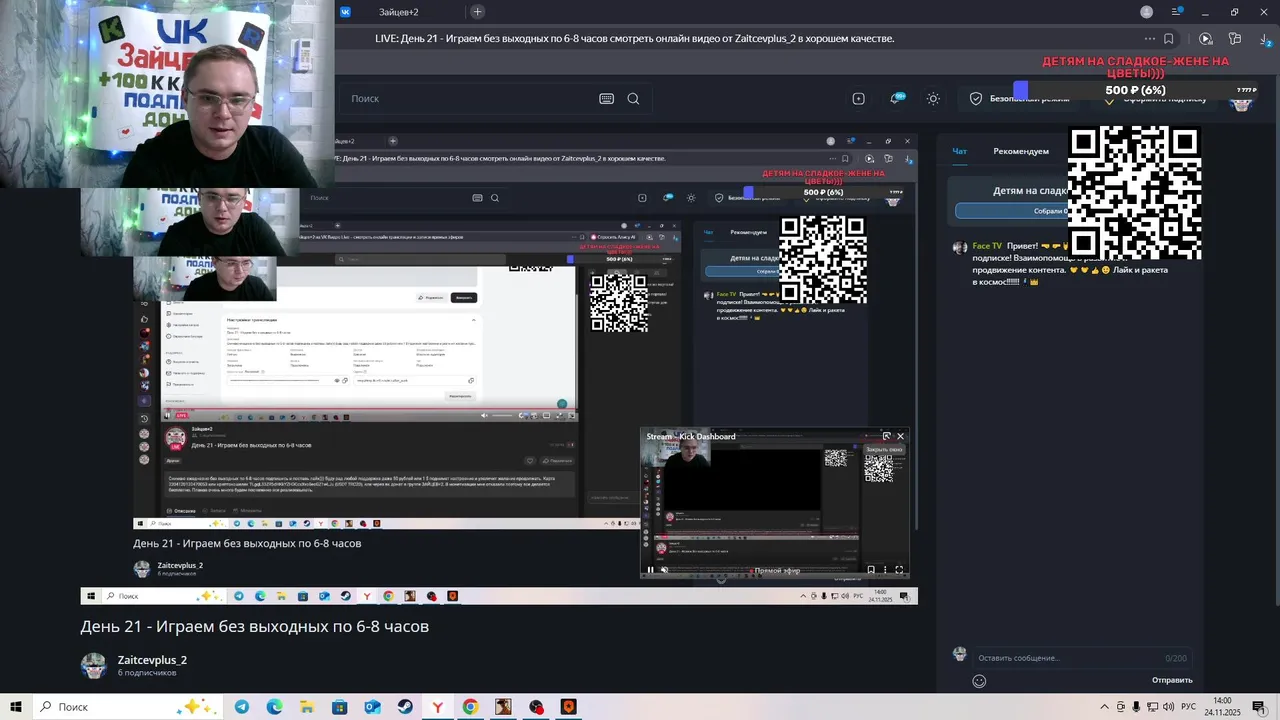Click the stream title День 21 below the player

(x=254, y=626)
